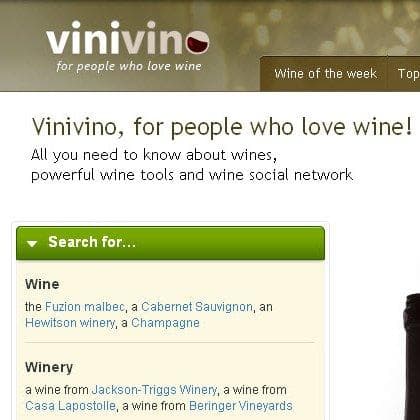Select the Champagne link
This screenshot has width=420, height=420.
click(x=165, y=323)
